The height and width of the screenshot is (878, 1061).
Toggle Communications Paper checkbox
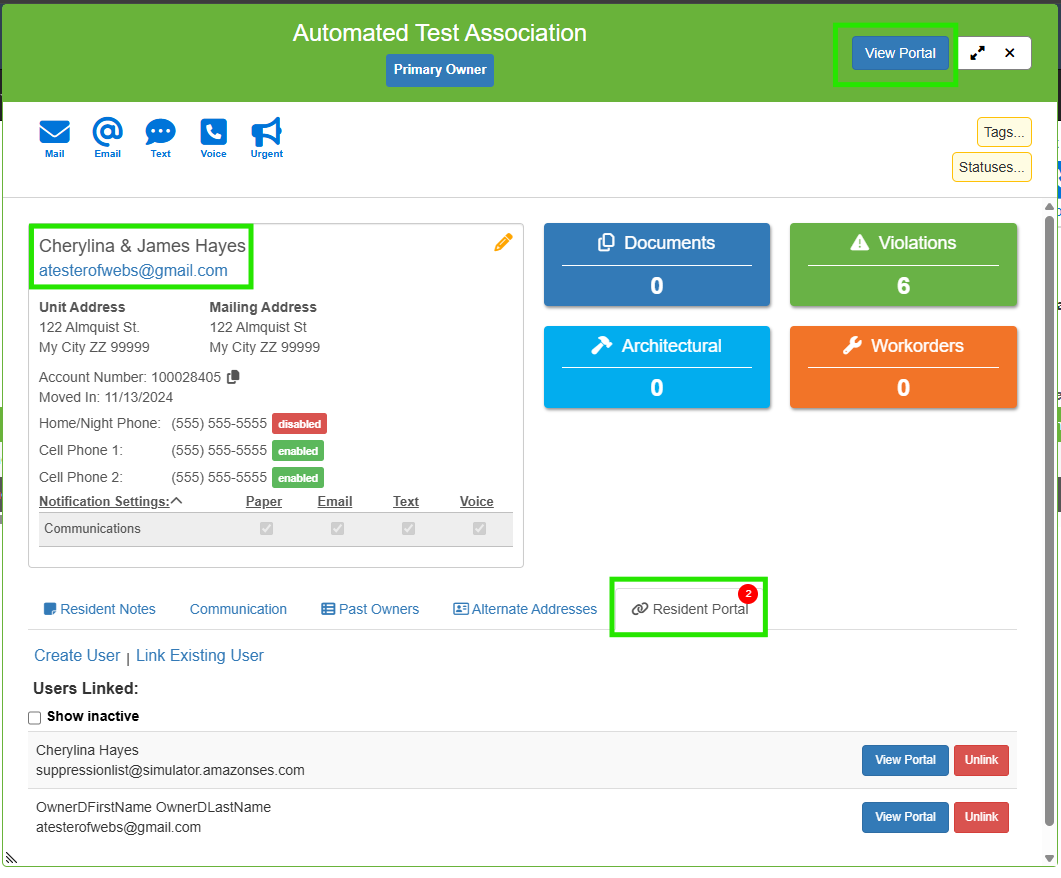pos(266,529)
